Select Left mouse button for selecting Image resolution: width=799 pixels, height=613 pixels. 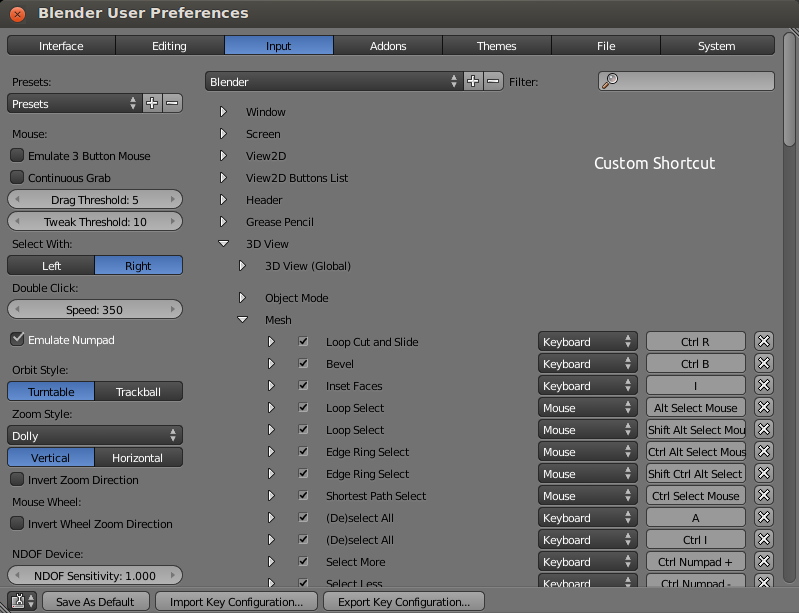click(51, 265)
